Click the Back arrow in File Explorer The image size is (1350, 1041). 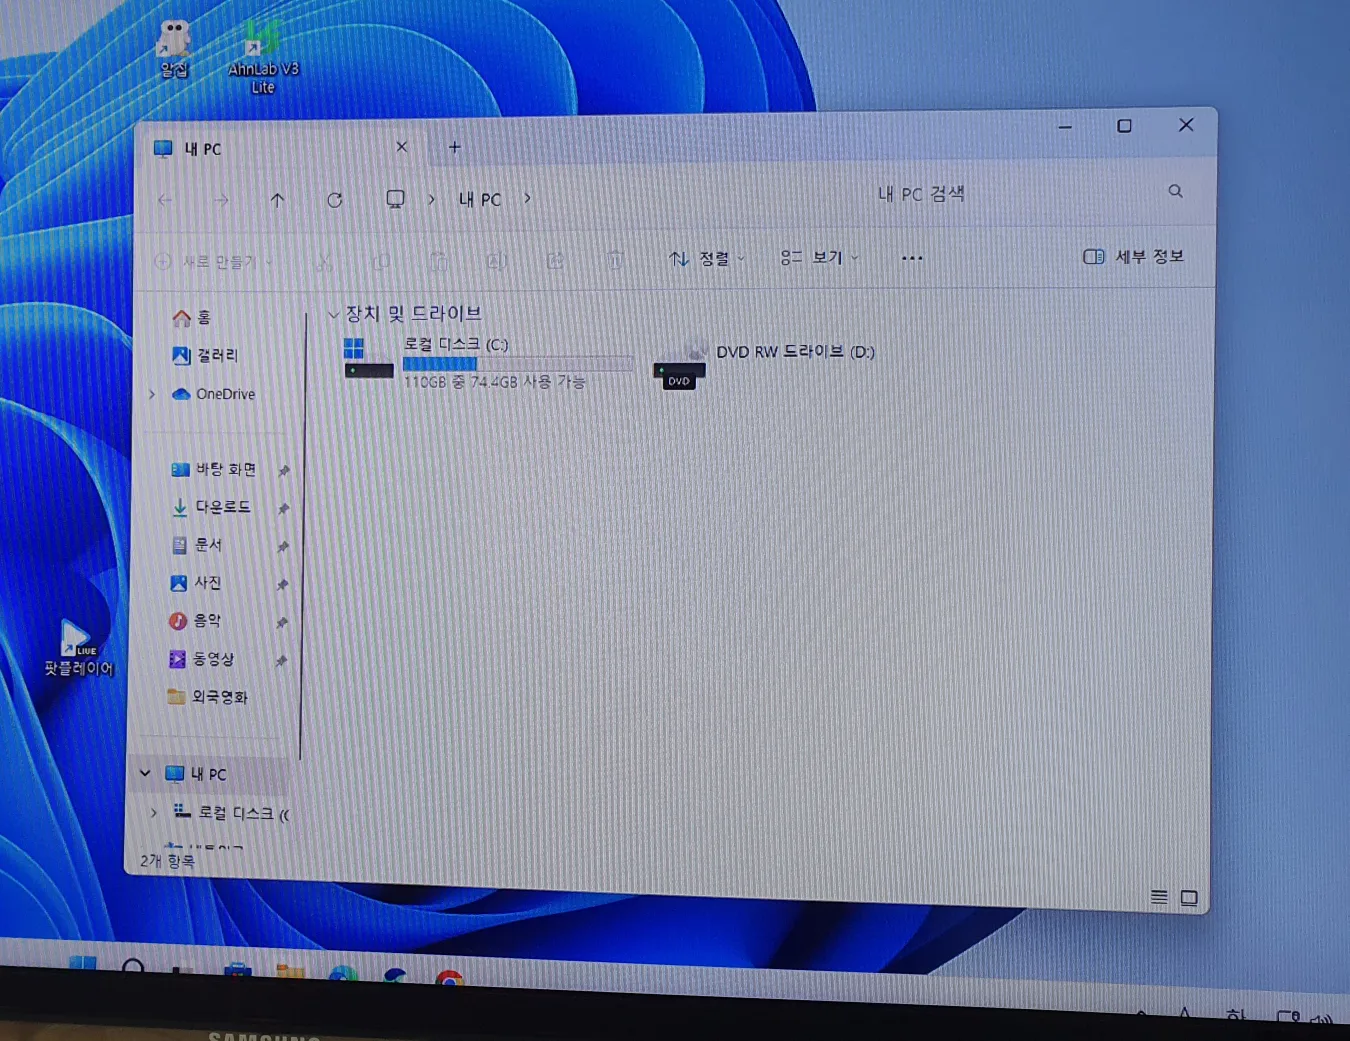click(166, 200)
